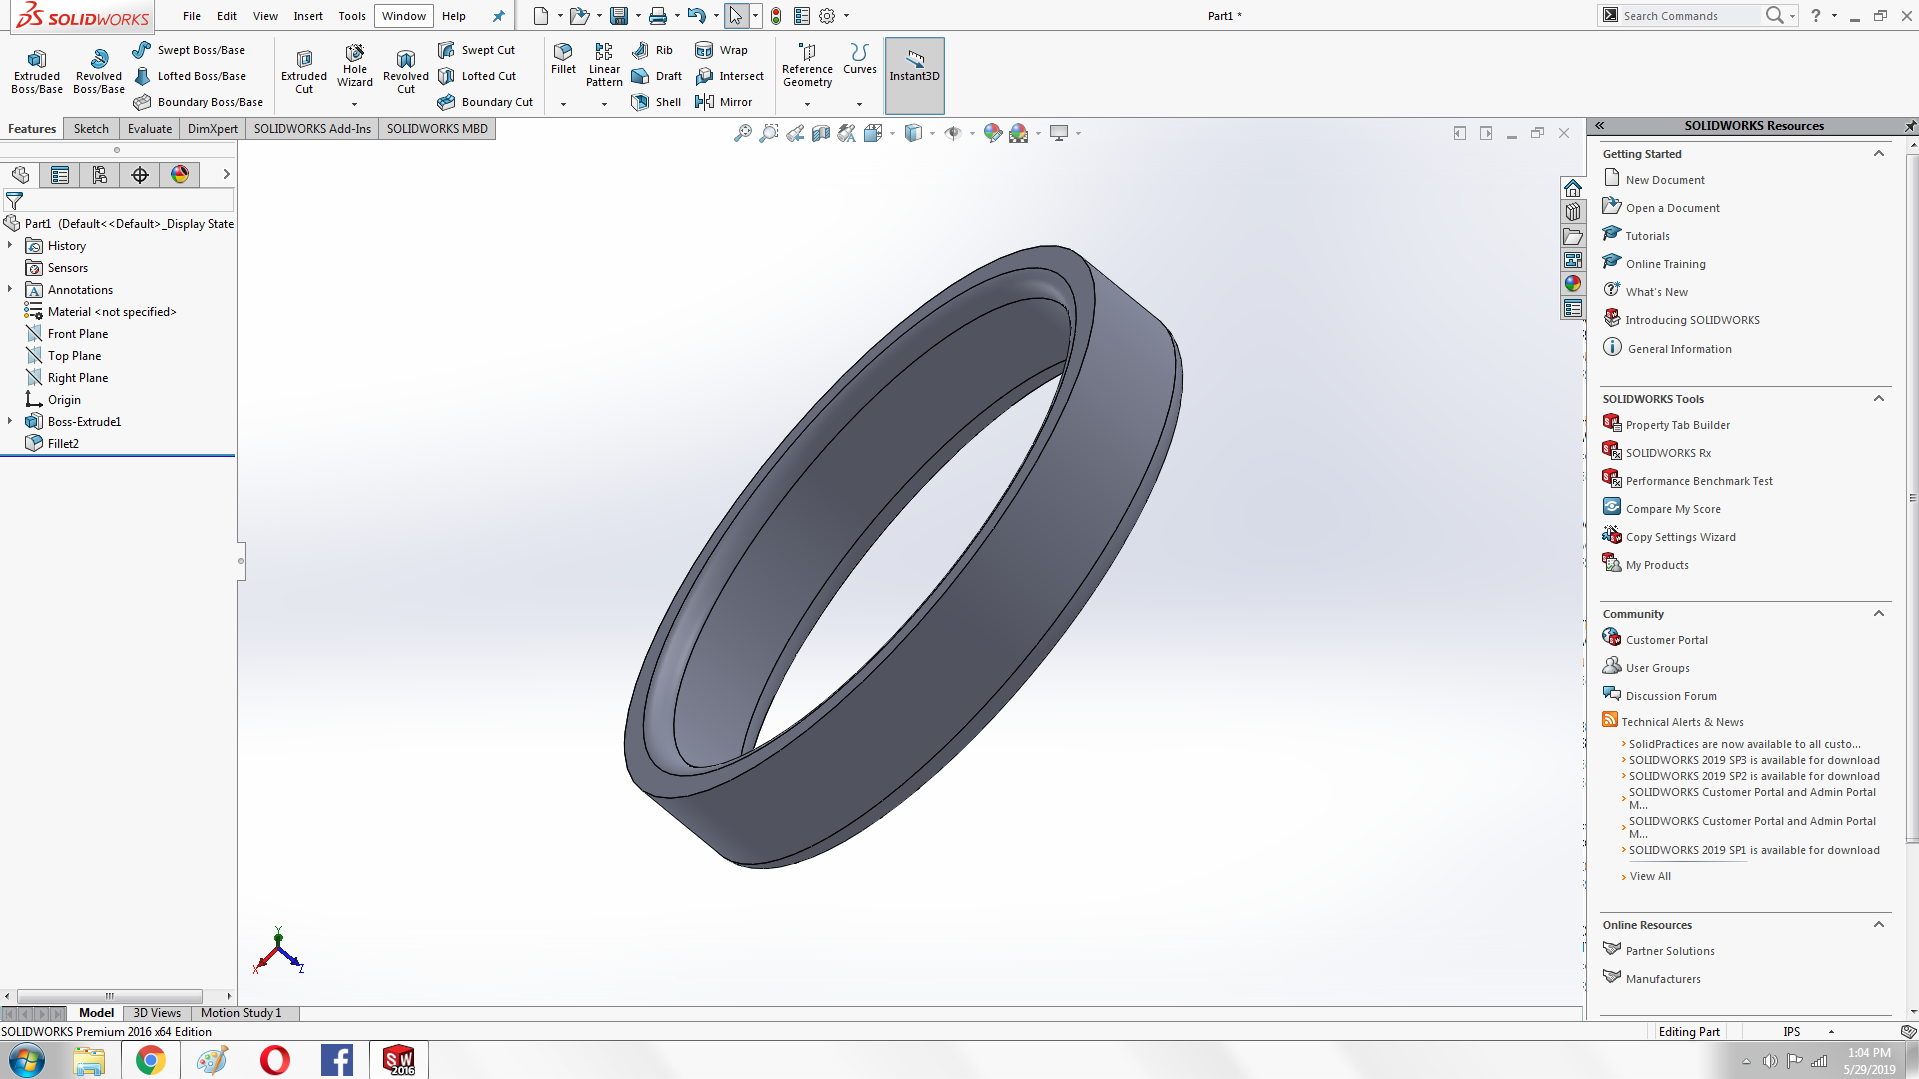This screenshot has width=1919, height=1079.
Task: Expand the History tree node
Action: [10, 246]
